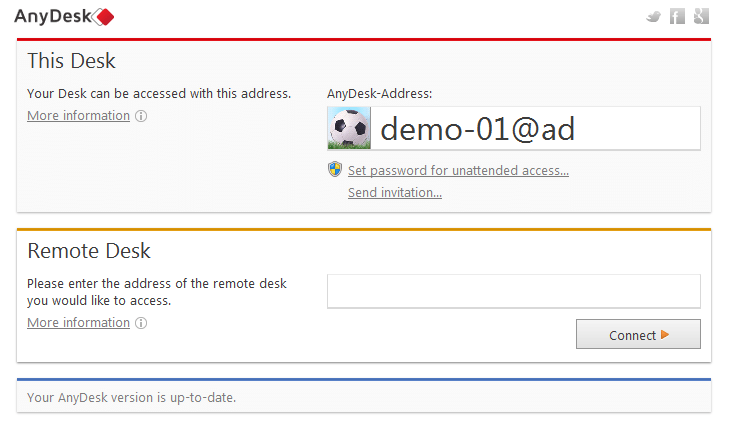Screen dimensions: 733x442
Task: Click the Connect button
Action: tap(638, 334)
